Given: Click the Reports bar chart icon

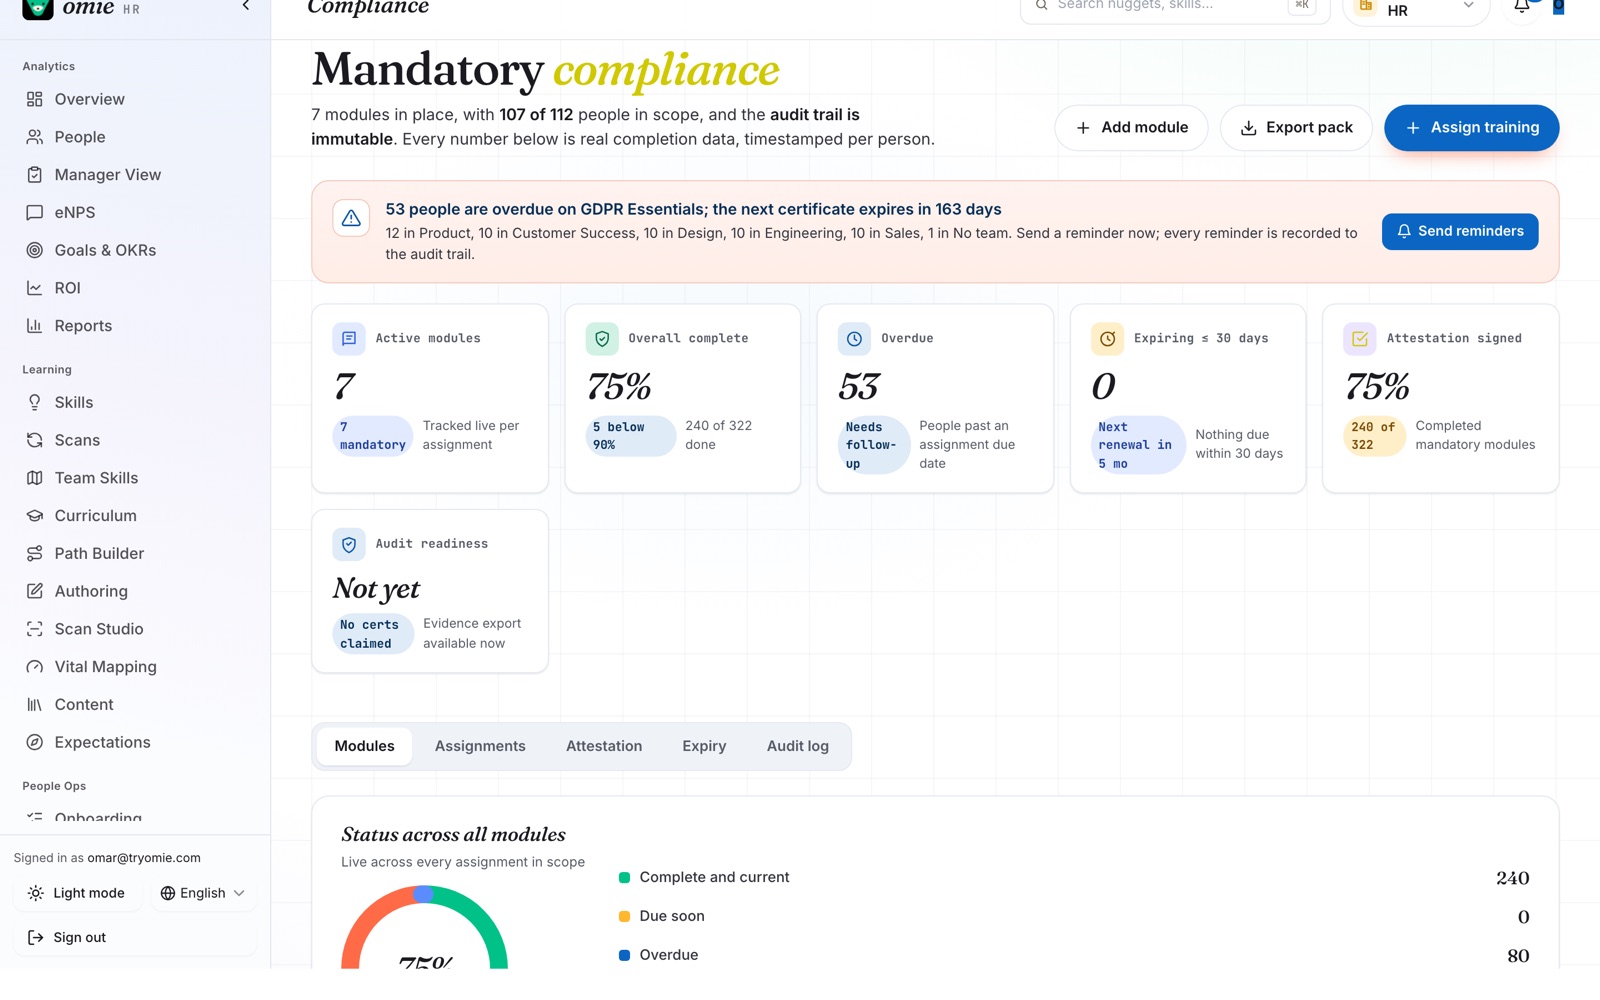Looking at the screenshot, I should click(35, 326).
